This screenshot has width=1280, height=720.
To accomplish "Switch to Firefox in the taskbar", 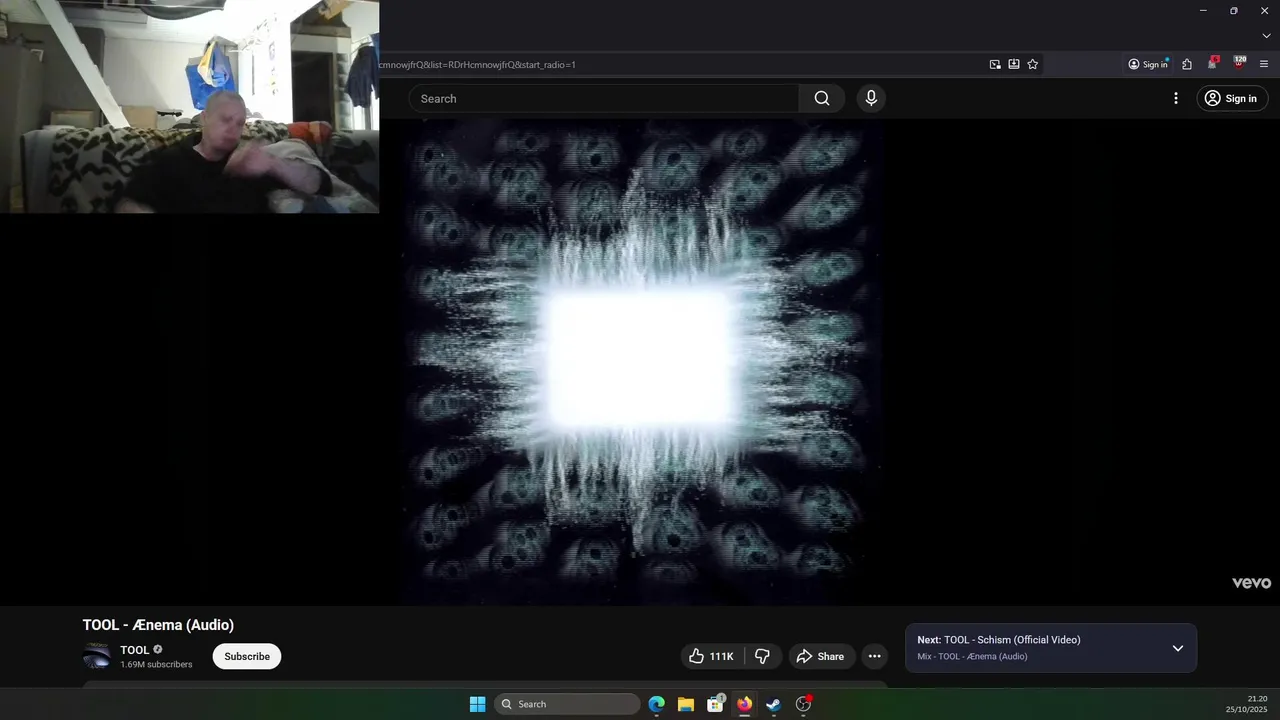I will [x=744, y=704].
